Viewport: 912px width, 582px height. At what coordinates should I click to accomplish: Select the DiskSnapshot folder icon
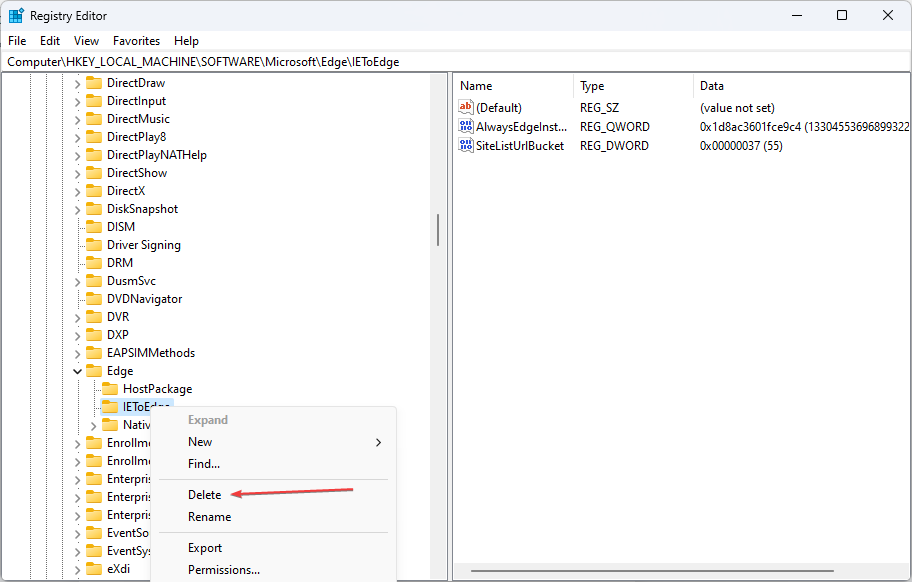click(x=94, y=209)
